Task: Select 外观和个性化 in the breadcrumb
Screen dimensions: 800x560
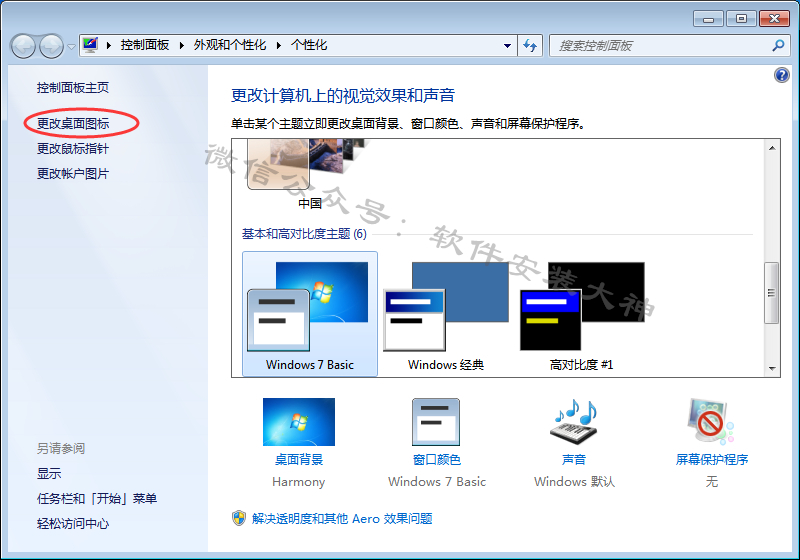Action: pos(230,45)
